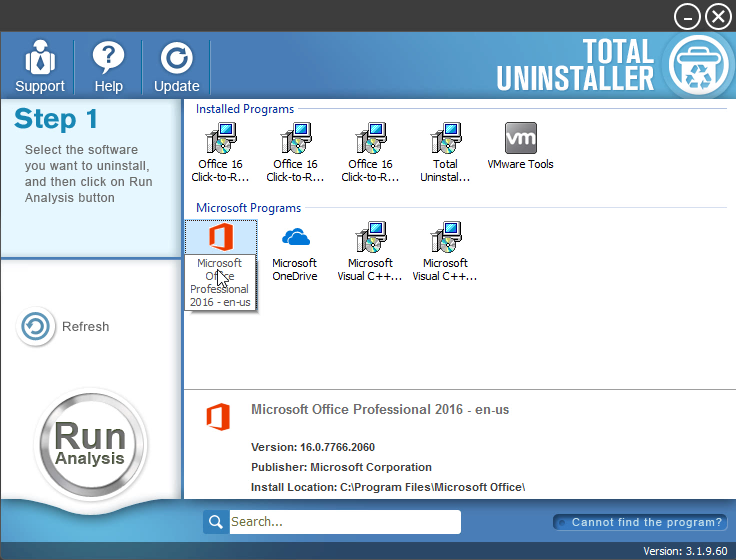Image resolution: width=736 pixels, height=560 pixels.
Task: Minimize the Total Uninstaller window
Action: coord(687,17)
